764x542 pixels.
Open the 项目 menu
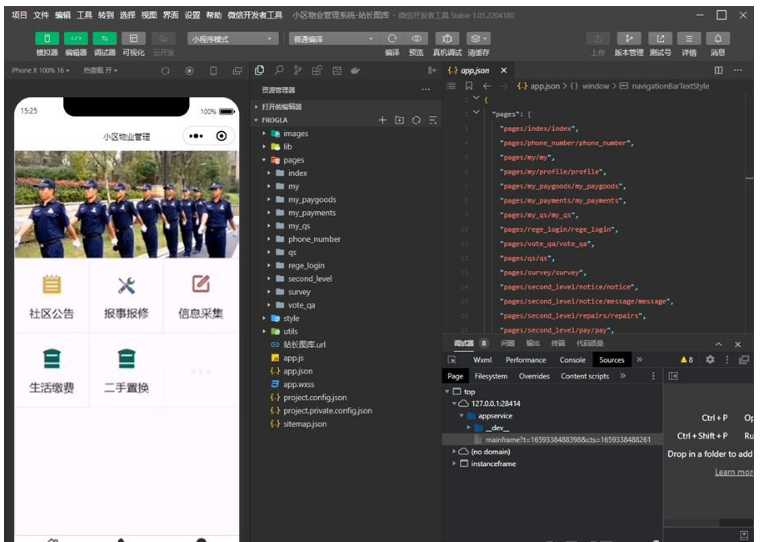point(19,15)
